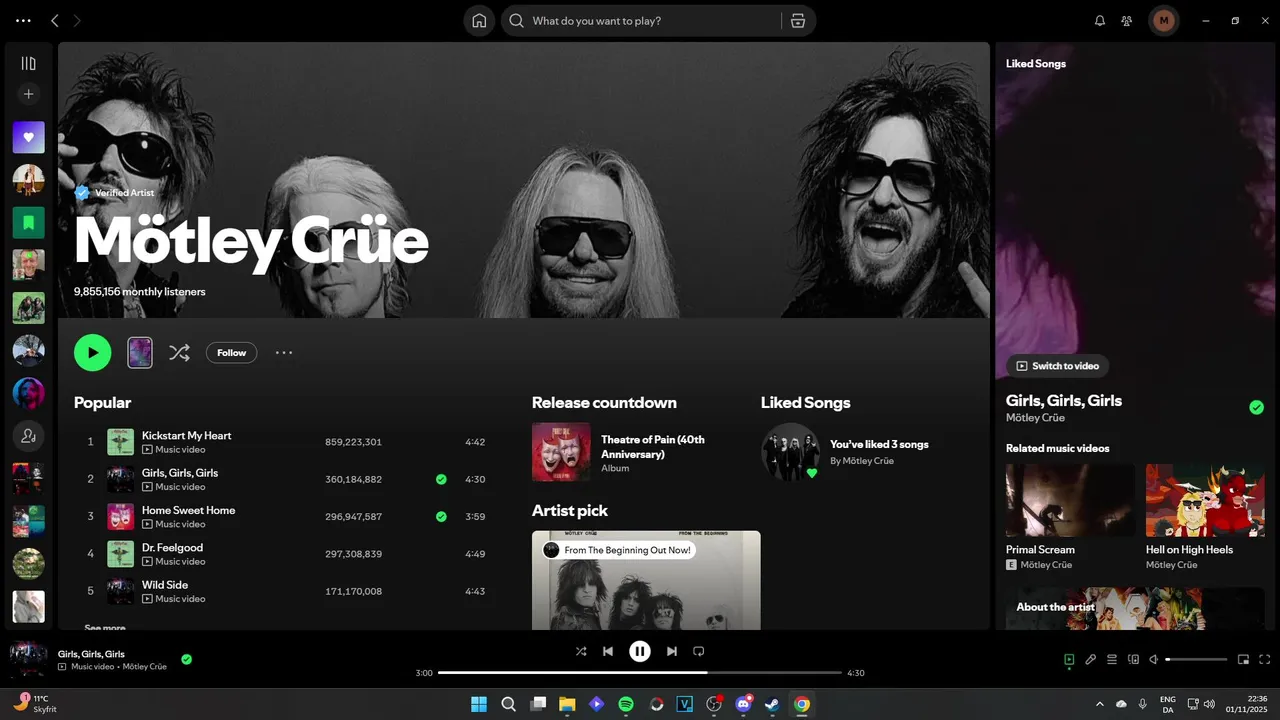Open You've liked 3 songs
The height and width of the screenshot is (720, 1280).
tap(879, 444)
